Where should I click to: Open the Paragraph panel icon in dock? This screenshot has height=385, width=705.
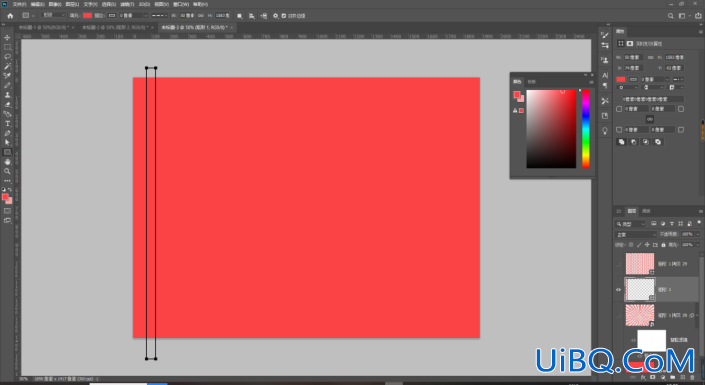605,85
